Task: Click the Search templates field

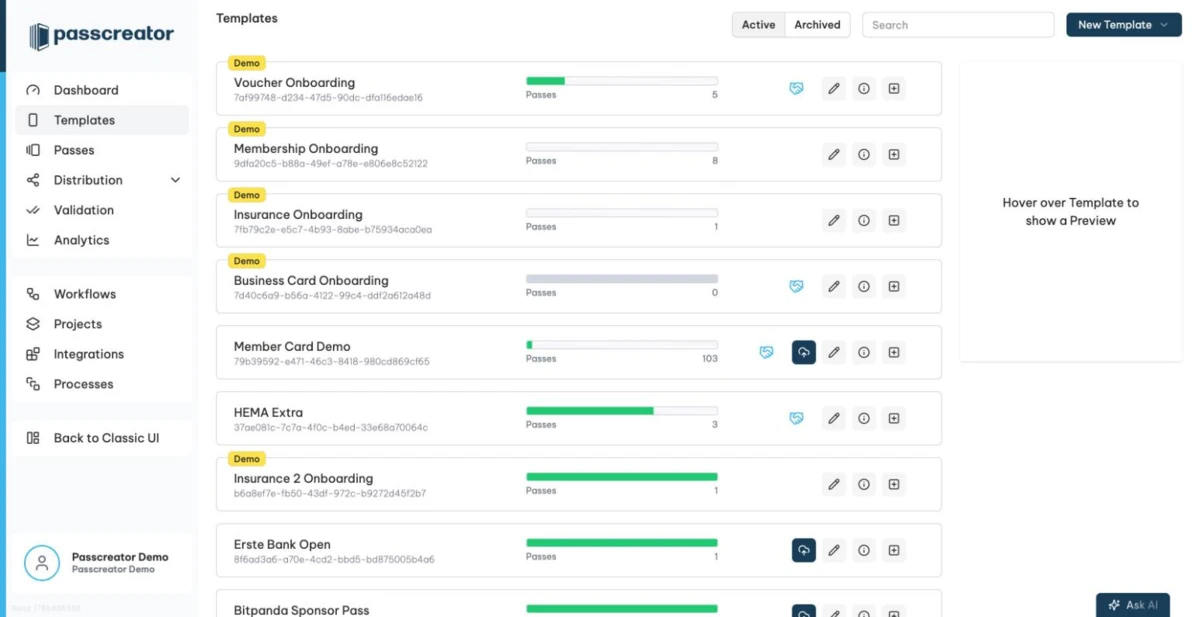Action: coord(958,25)
